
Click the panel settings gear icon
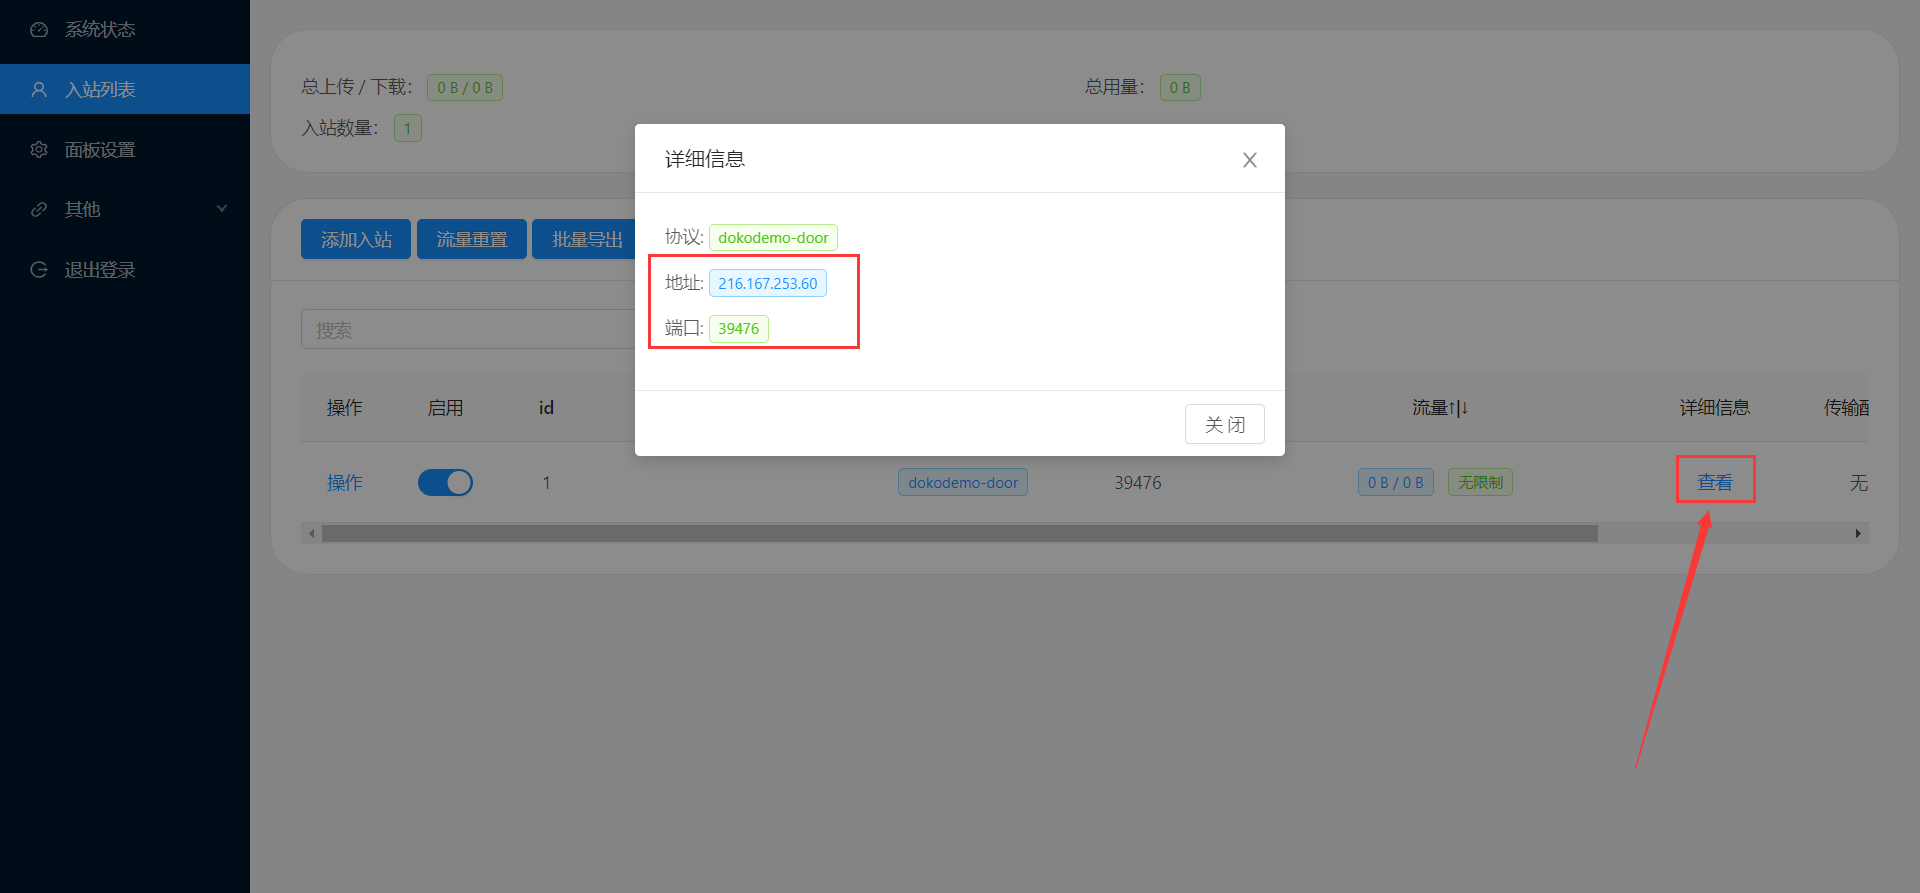[39, 150]
